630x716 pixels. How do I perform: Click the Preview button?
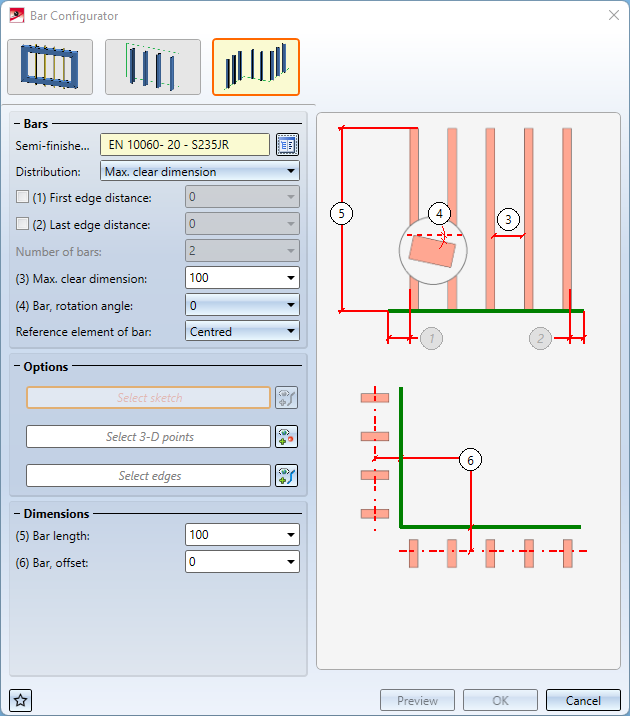coord(417,700)
